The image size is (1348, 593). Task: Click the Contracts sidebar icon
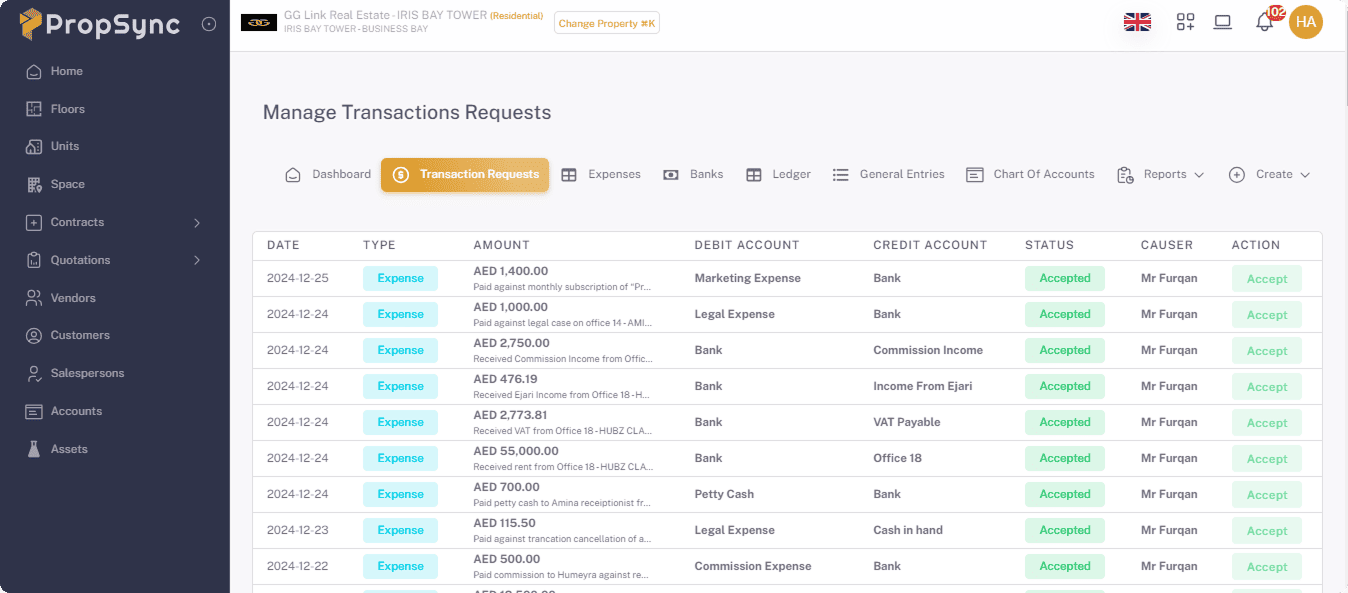(x=34, y=222)
